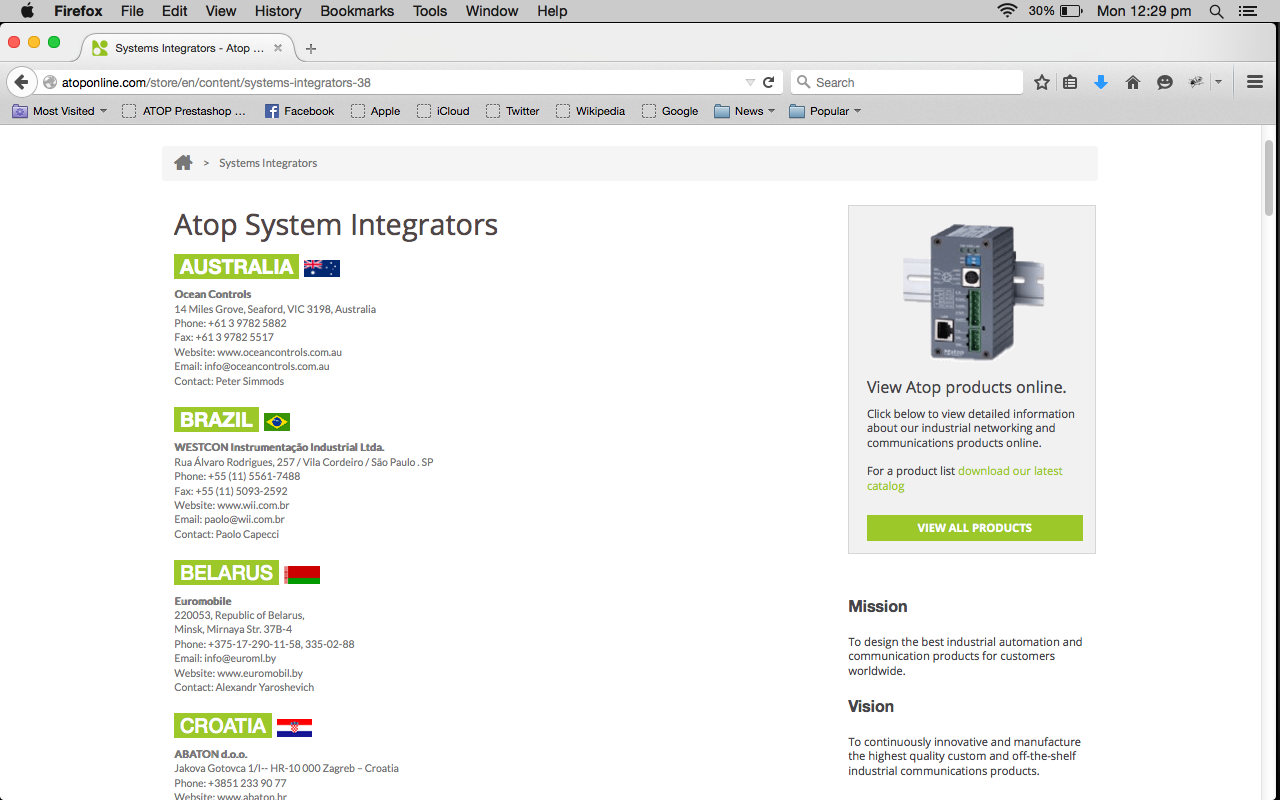Click the toolbar addon icon beside the smiley
Screen dimensions: 1280x800
tap(1196, 82)
